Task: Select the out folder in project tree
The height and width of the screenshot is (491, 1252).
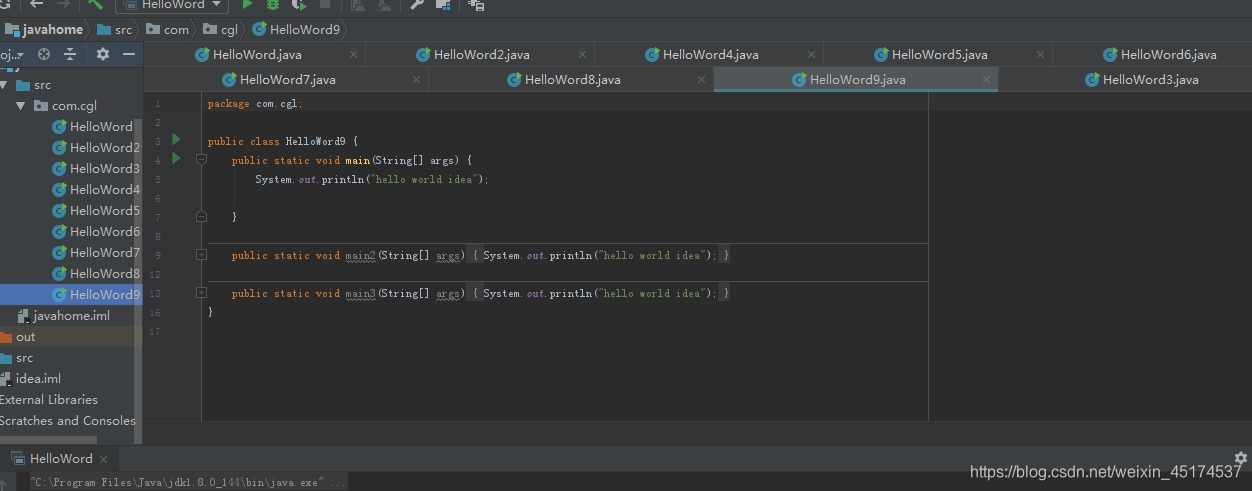Action: tap(18, 337)
